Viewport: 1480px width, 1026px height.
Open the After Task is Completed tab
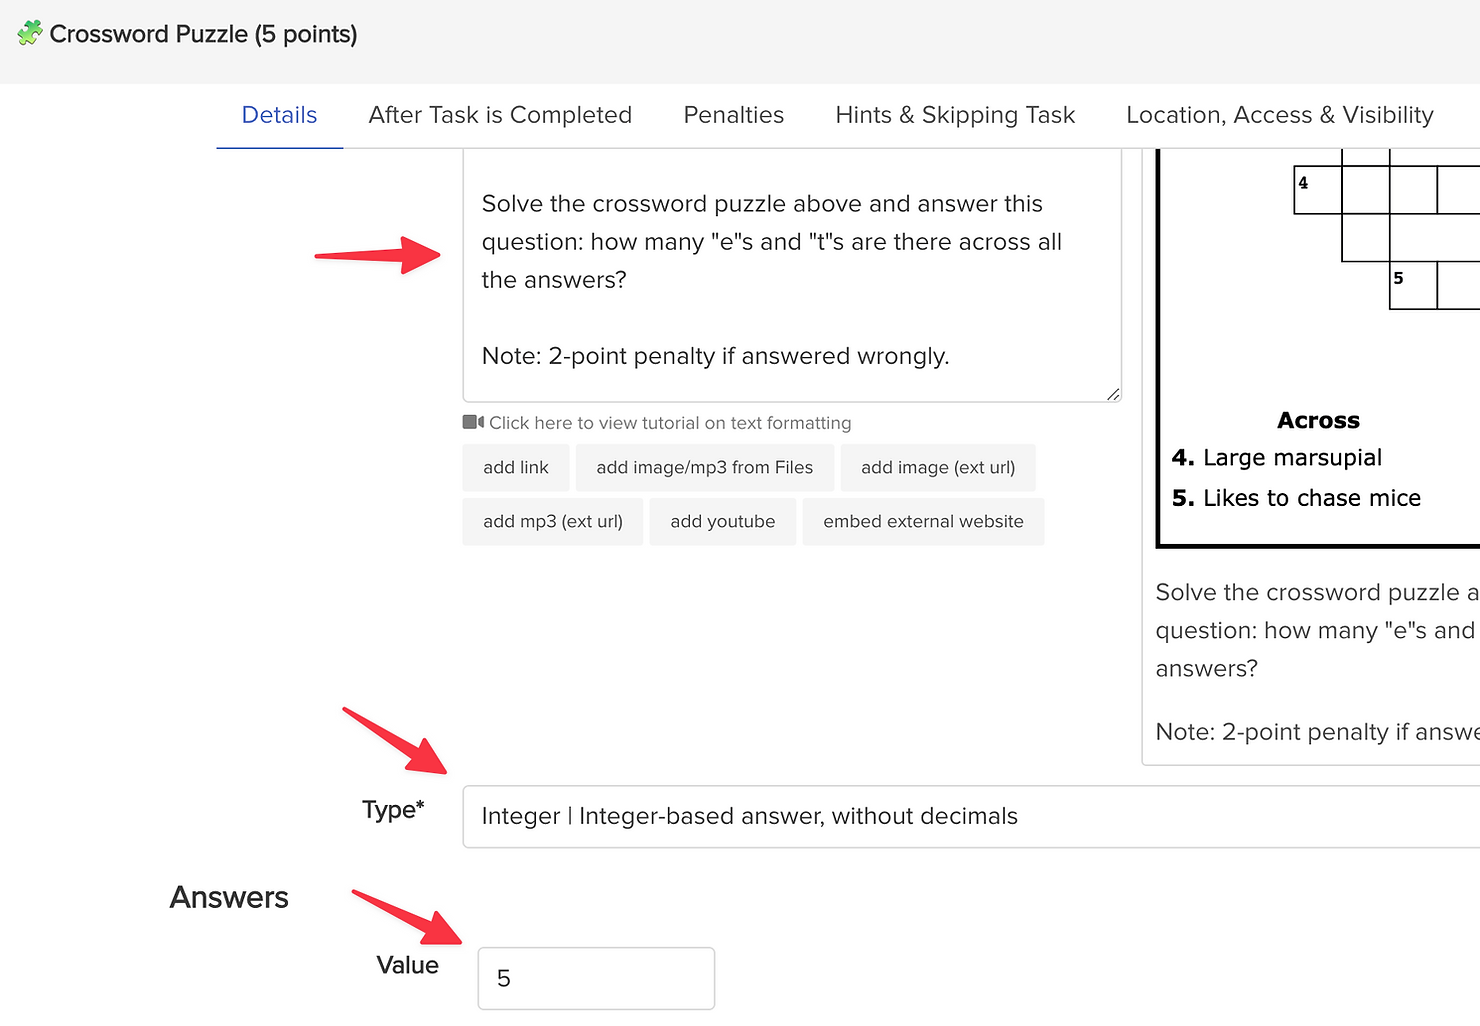(x=499, y=115)
